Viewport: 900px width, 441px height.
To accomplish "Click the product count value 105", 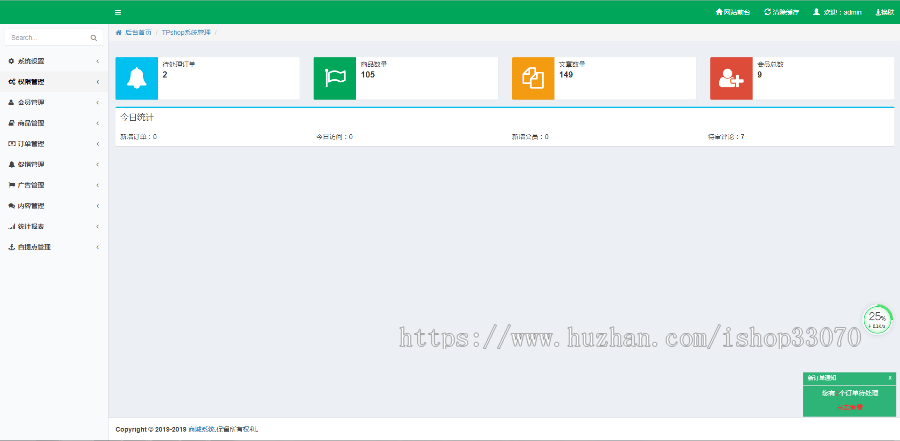I will pyautogui.click(x=368, y=75).
